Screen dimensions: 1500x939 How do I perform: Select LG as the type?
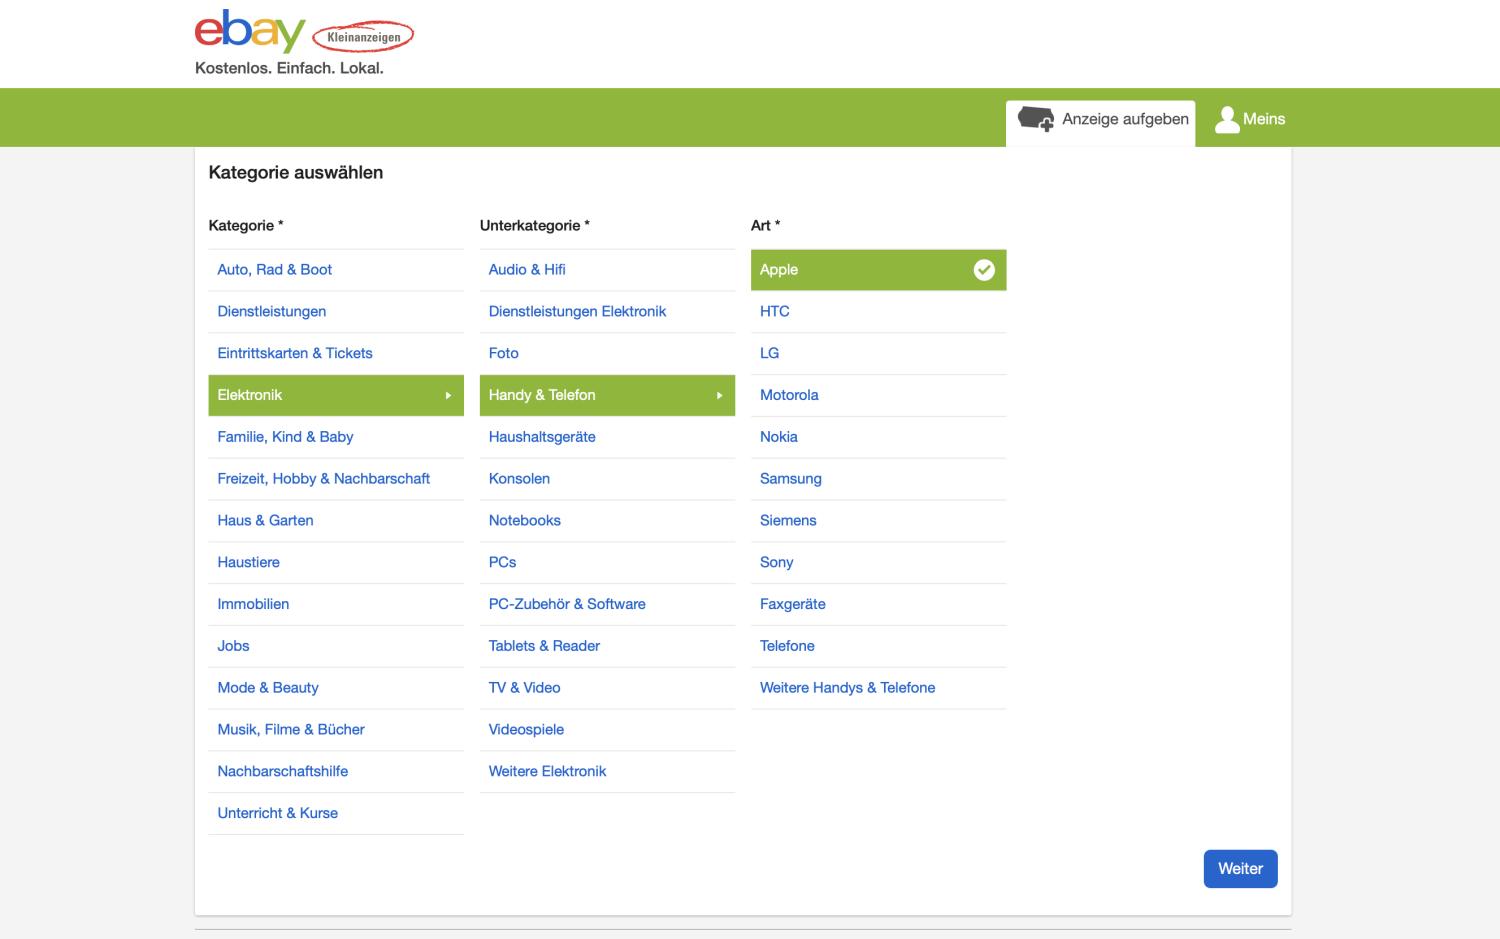(878, 354)
